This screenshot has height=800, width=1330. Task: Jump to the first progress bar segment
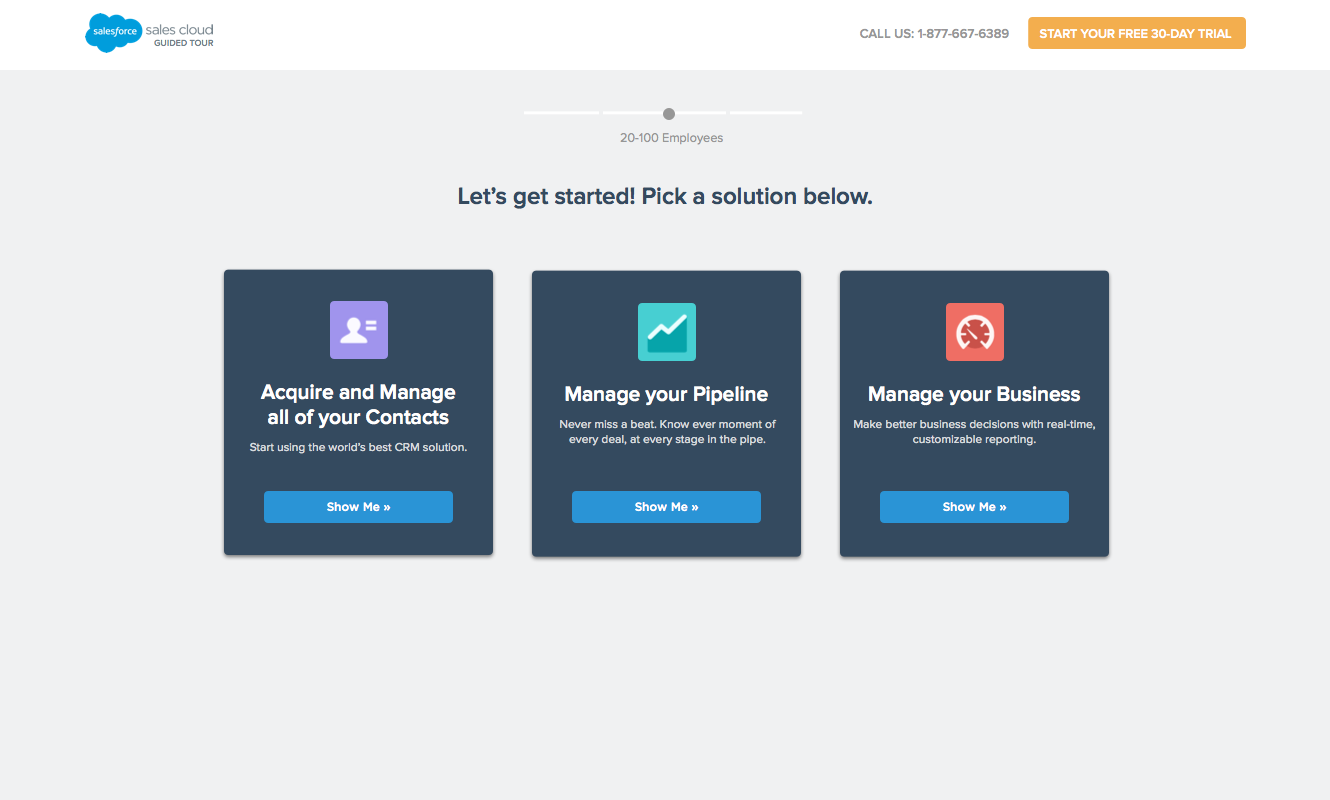(x=561, y=113)
